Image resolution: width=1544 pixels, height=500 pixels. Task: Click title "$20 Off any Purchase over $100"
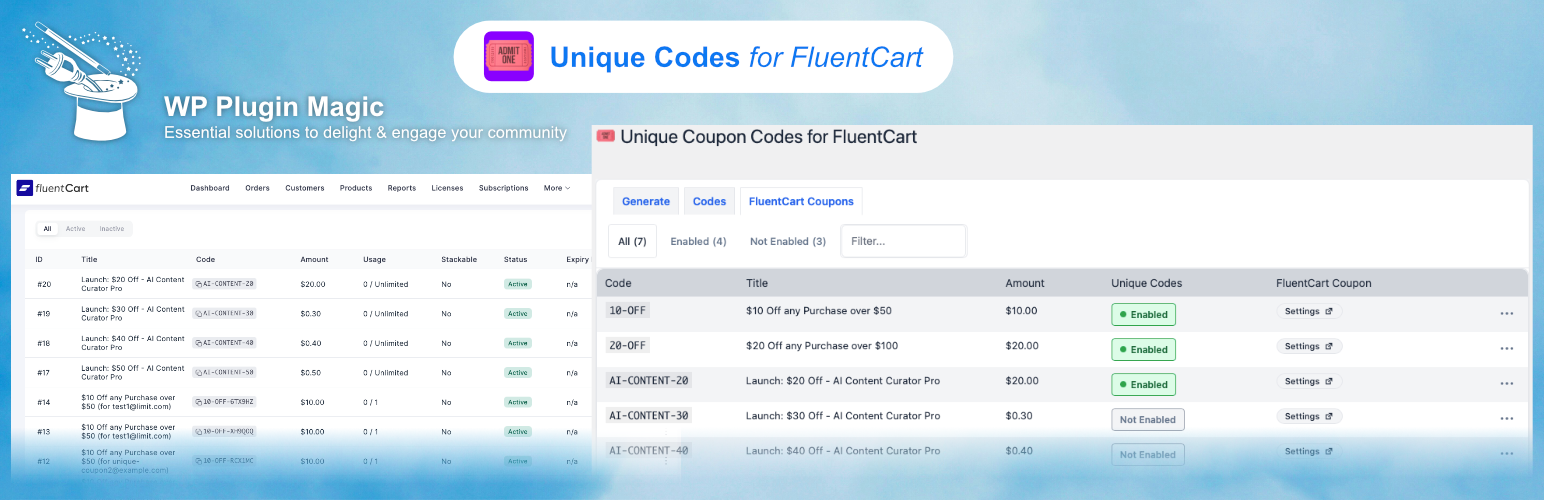pos(822,346)
